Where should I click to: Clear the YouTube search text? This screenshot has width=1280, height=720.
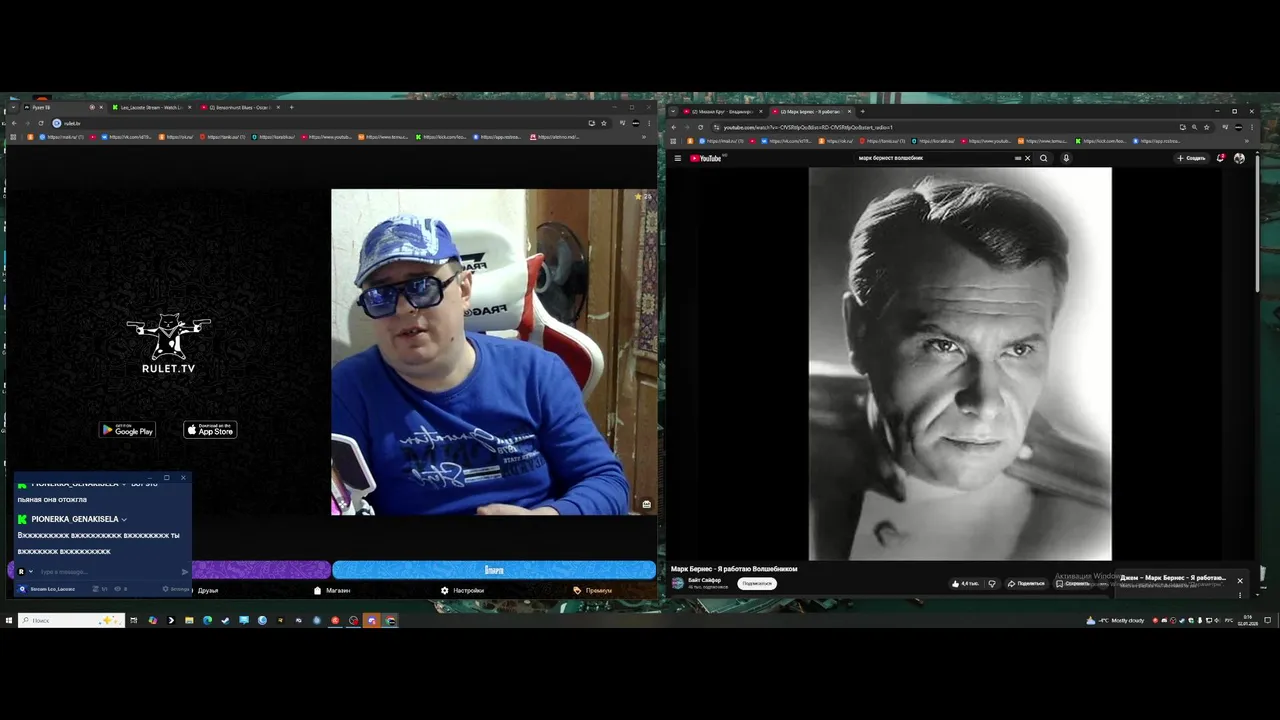1027,158
